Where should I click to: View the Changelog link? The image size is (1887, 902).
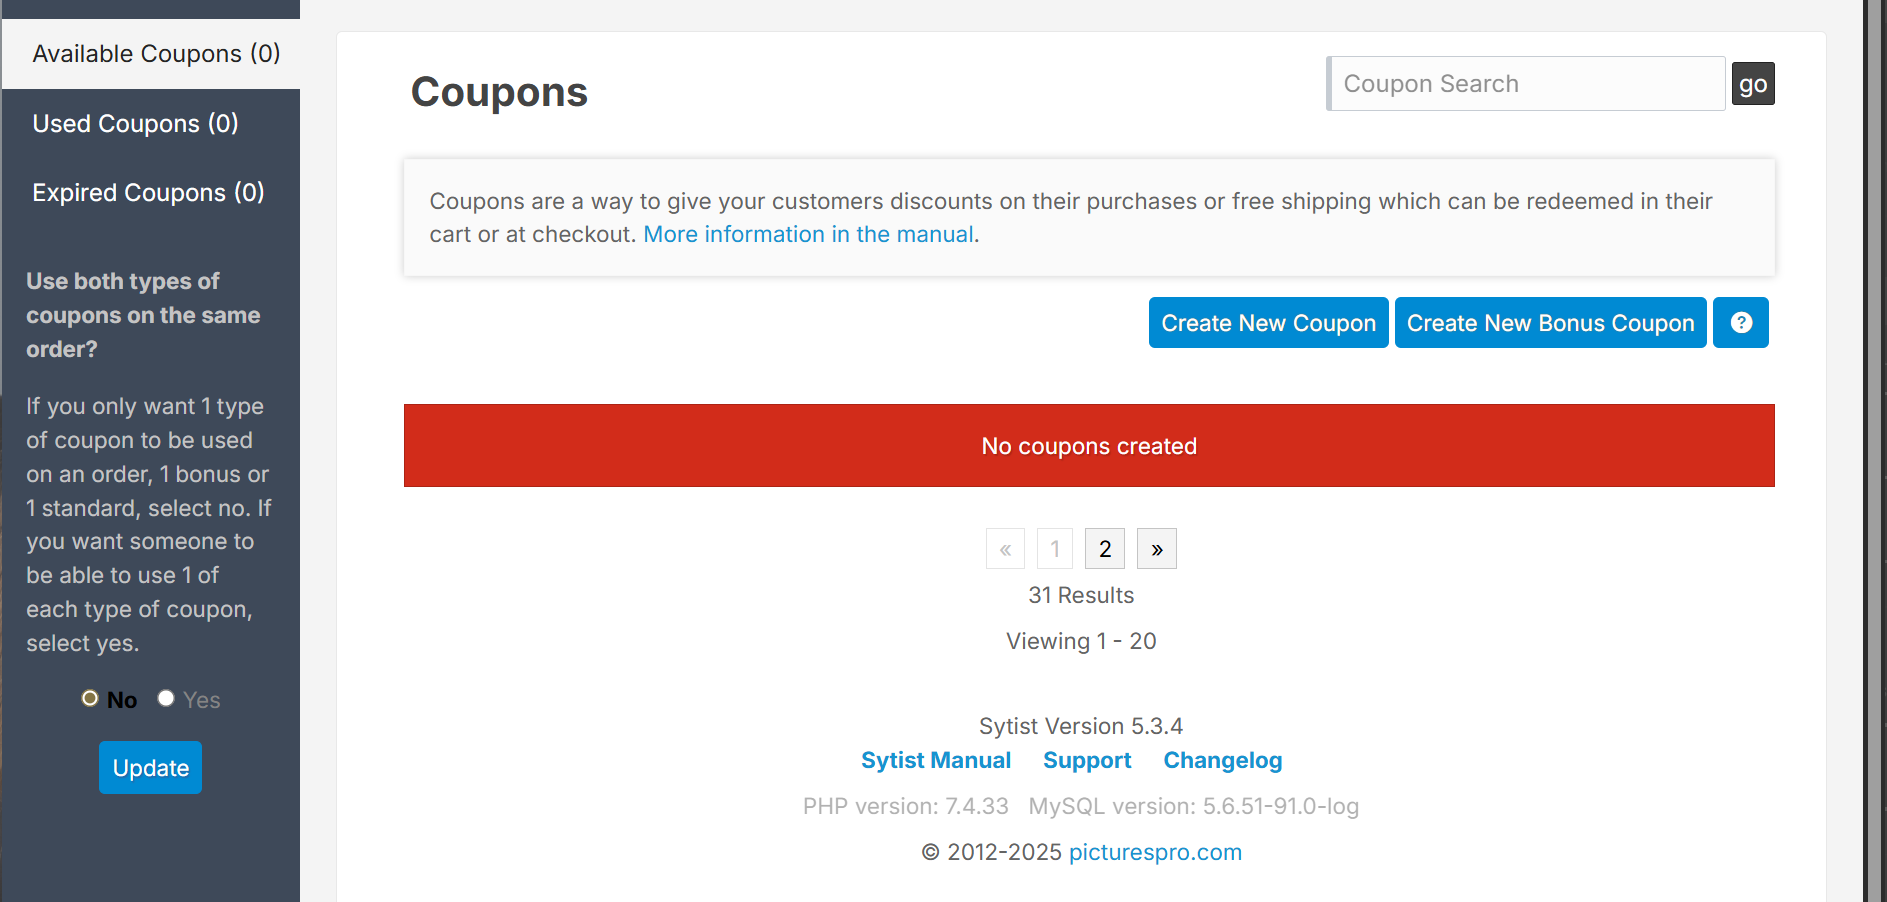pos(1222,760)
